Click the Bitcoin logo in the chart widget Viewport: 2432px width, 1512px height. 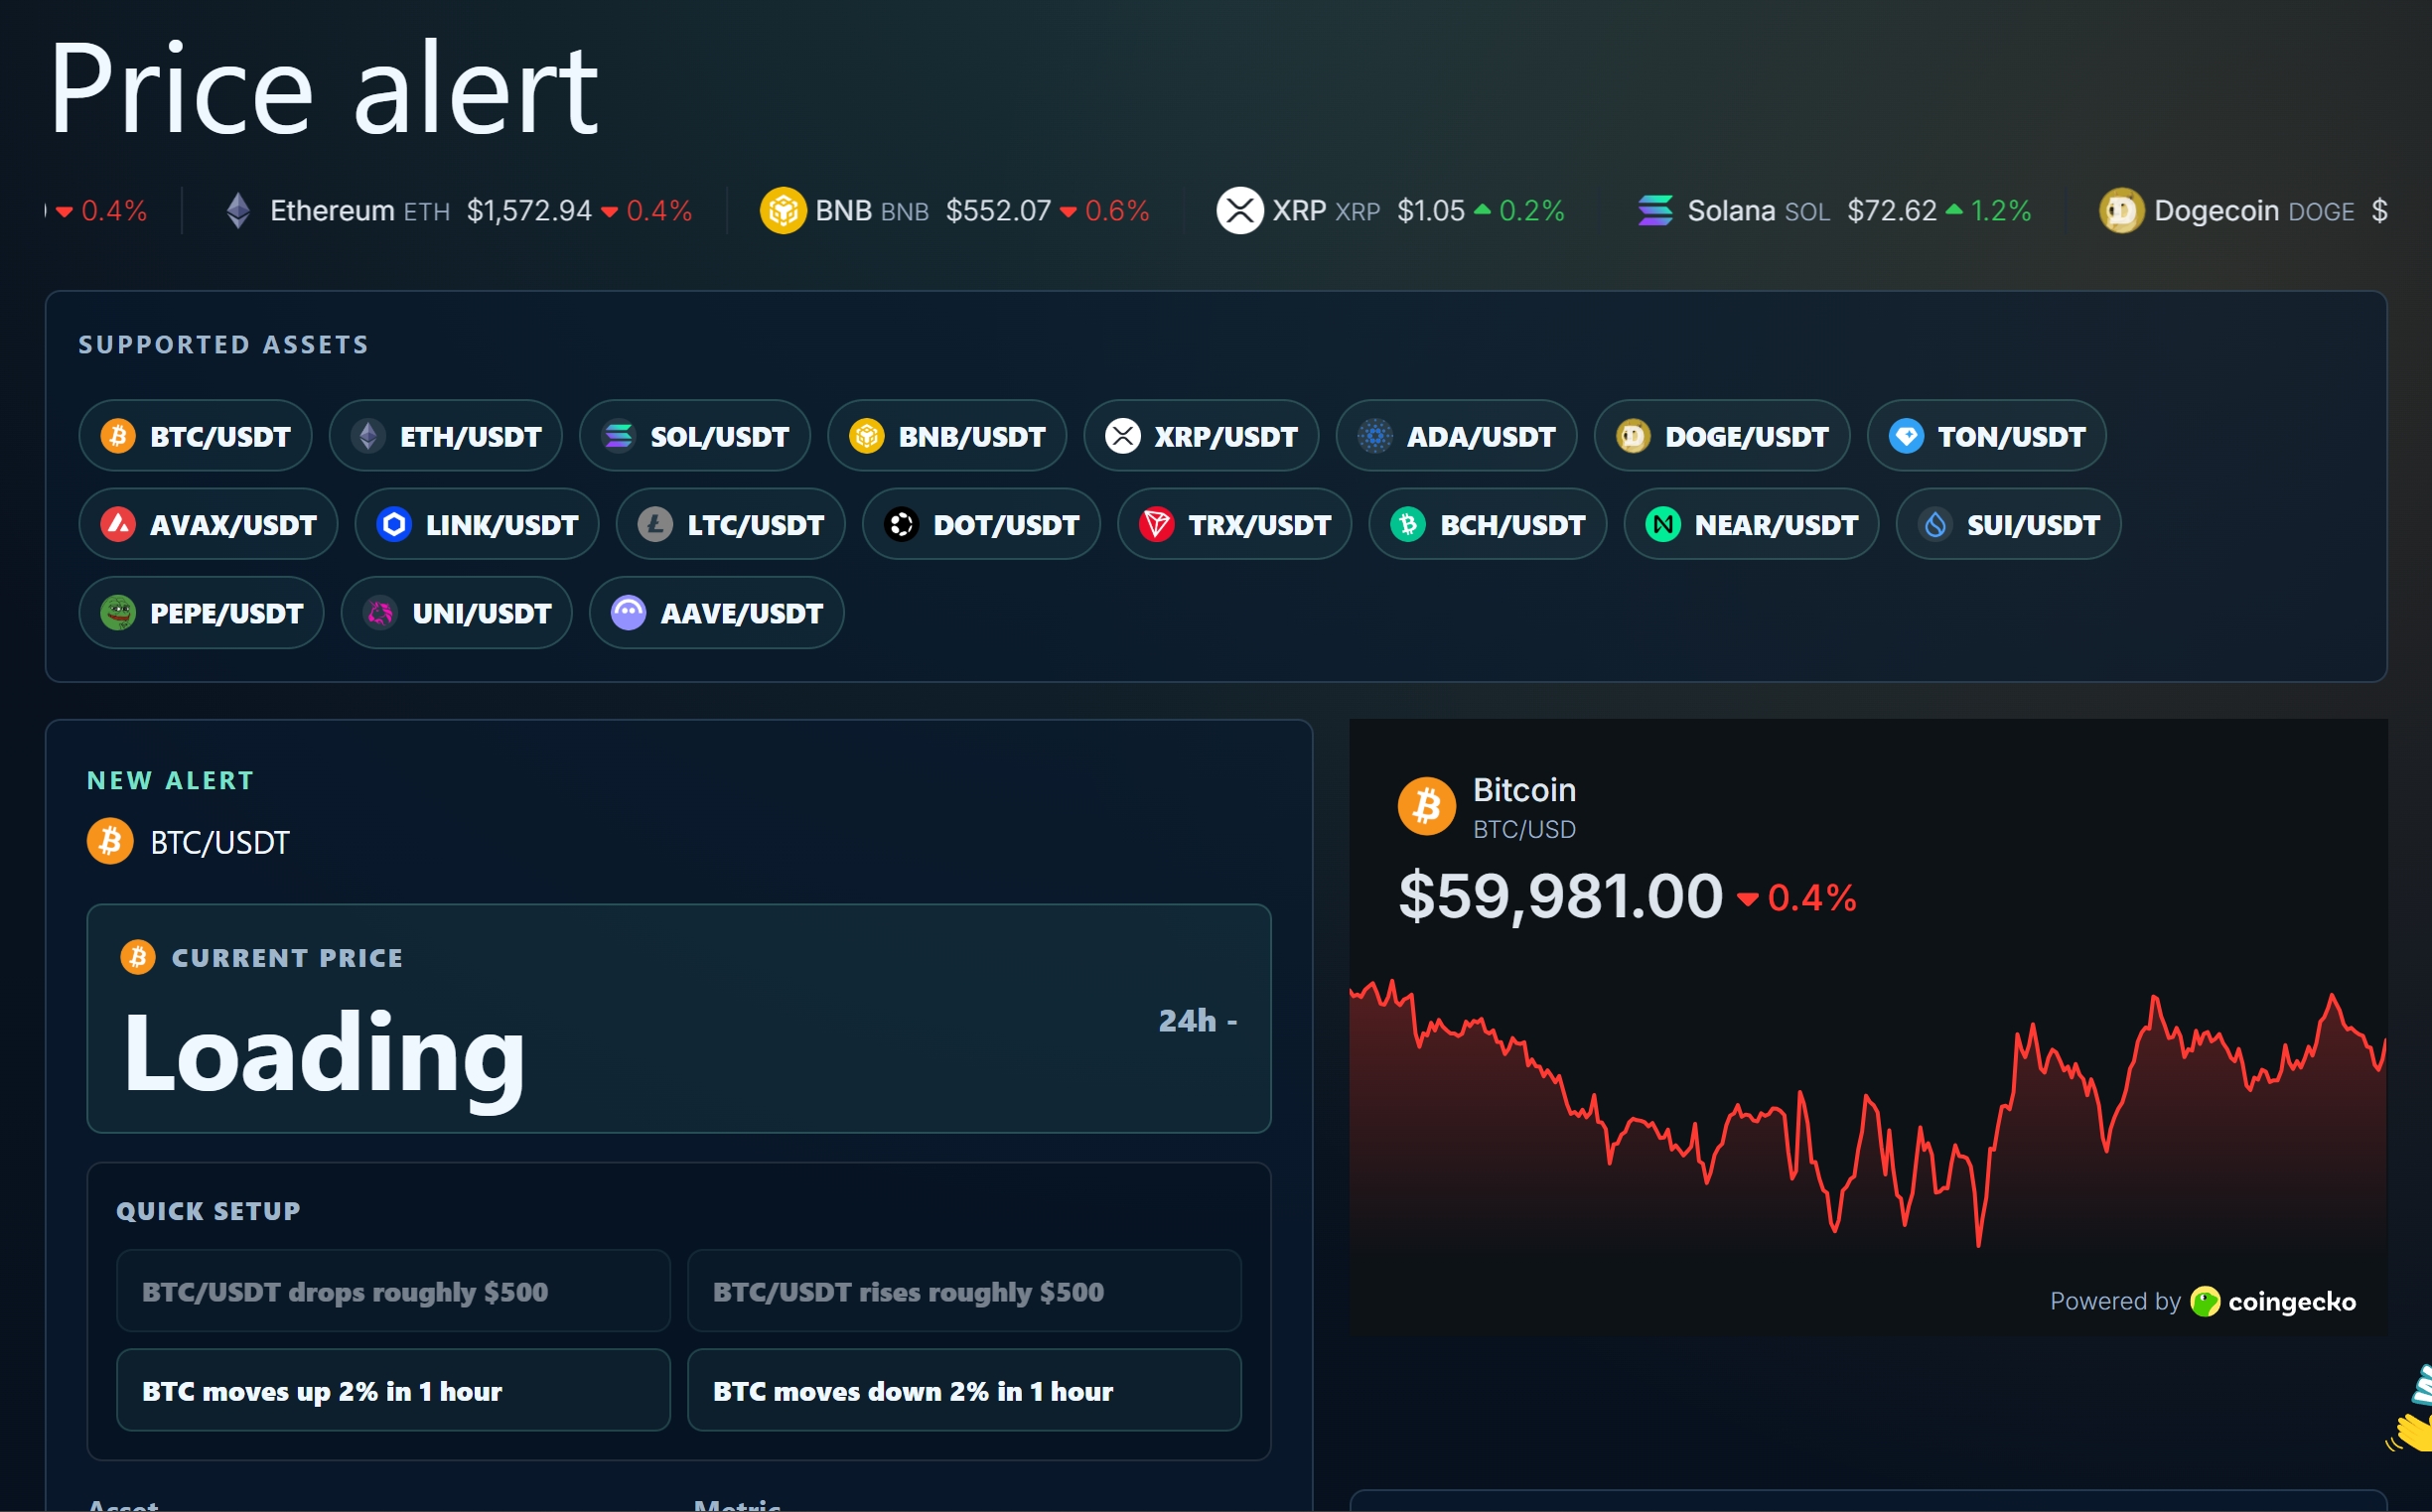pyautogui.click(x=1427, y=806)
